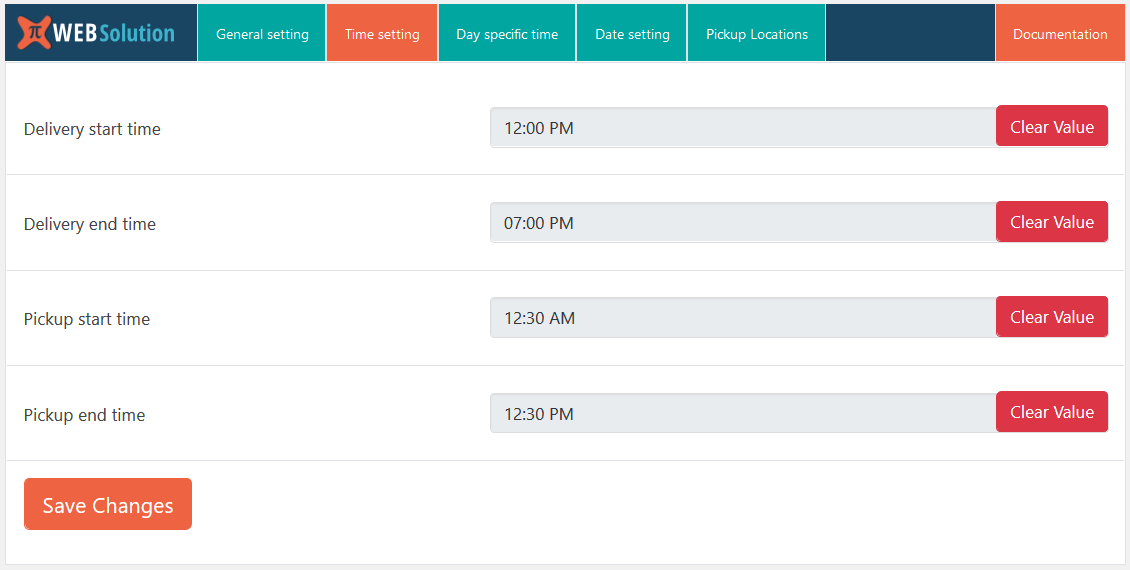Open the Day specific time tab

coord(507,34)
